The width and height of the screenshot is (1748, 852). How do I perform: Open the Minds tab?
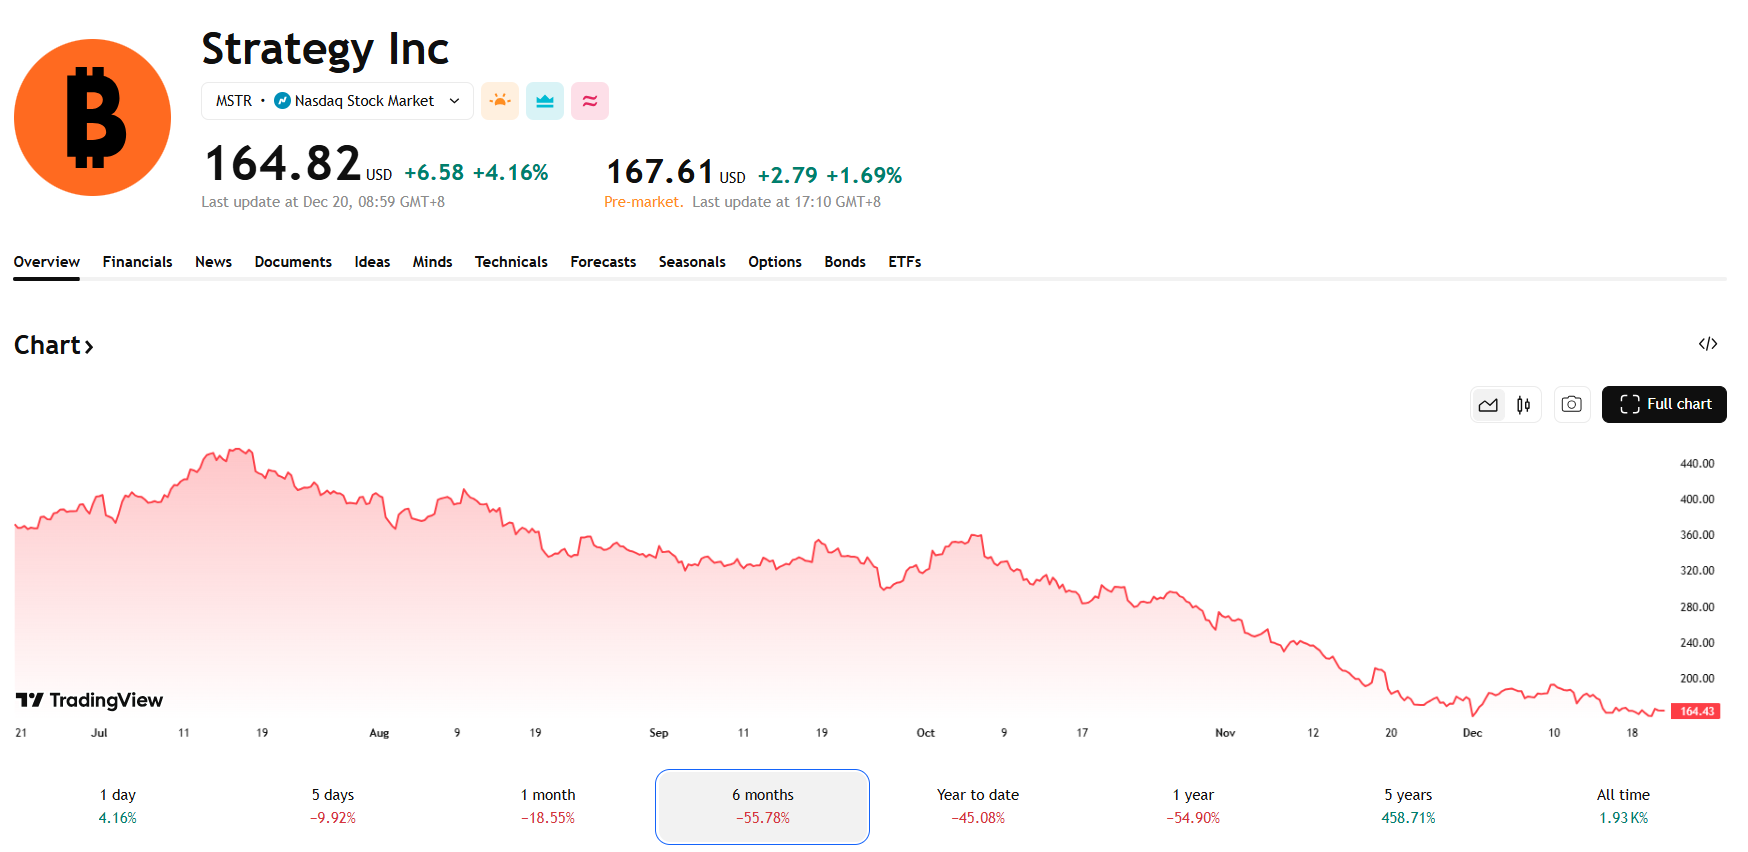tap(432, 262)
